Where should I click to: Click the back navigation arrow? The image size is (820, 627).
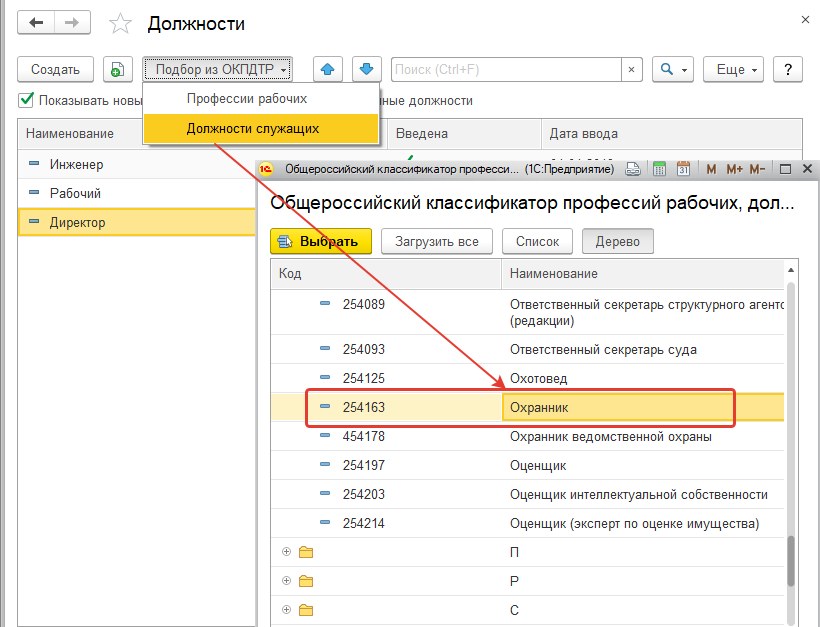point(37,22)
